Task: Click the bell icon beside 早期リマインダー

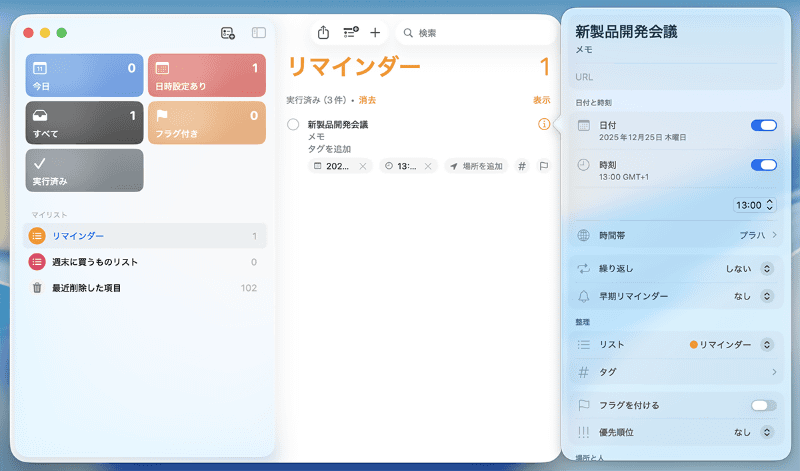Action: (583, 296)
